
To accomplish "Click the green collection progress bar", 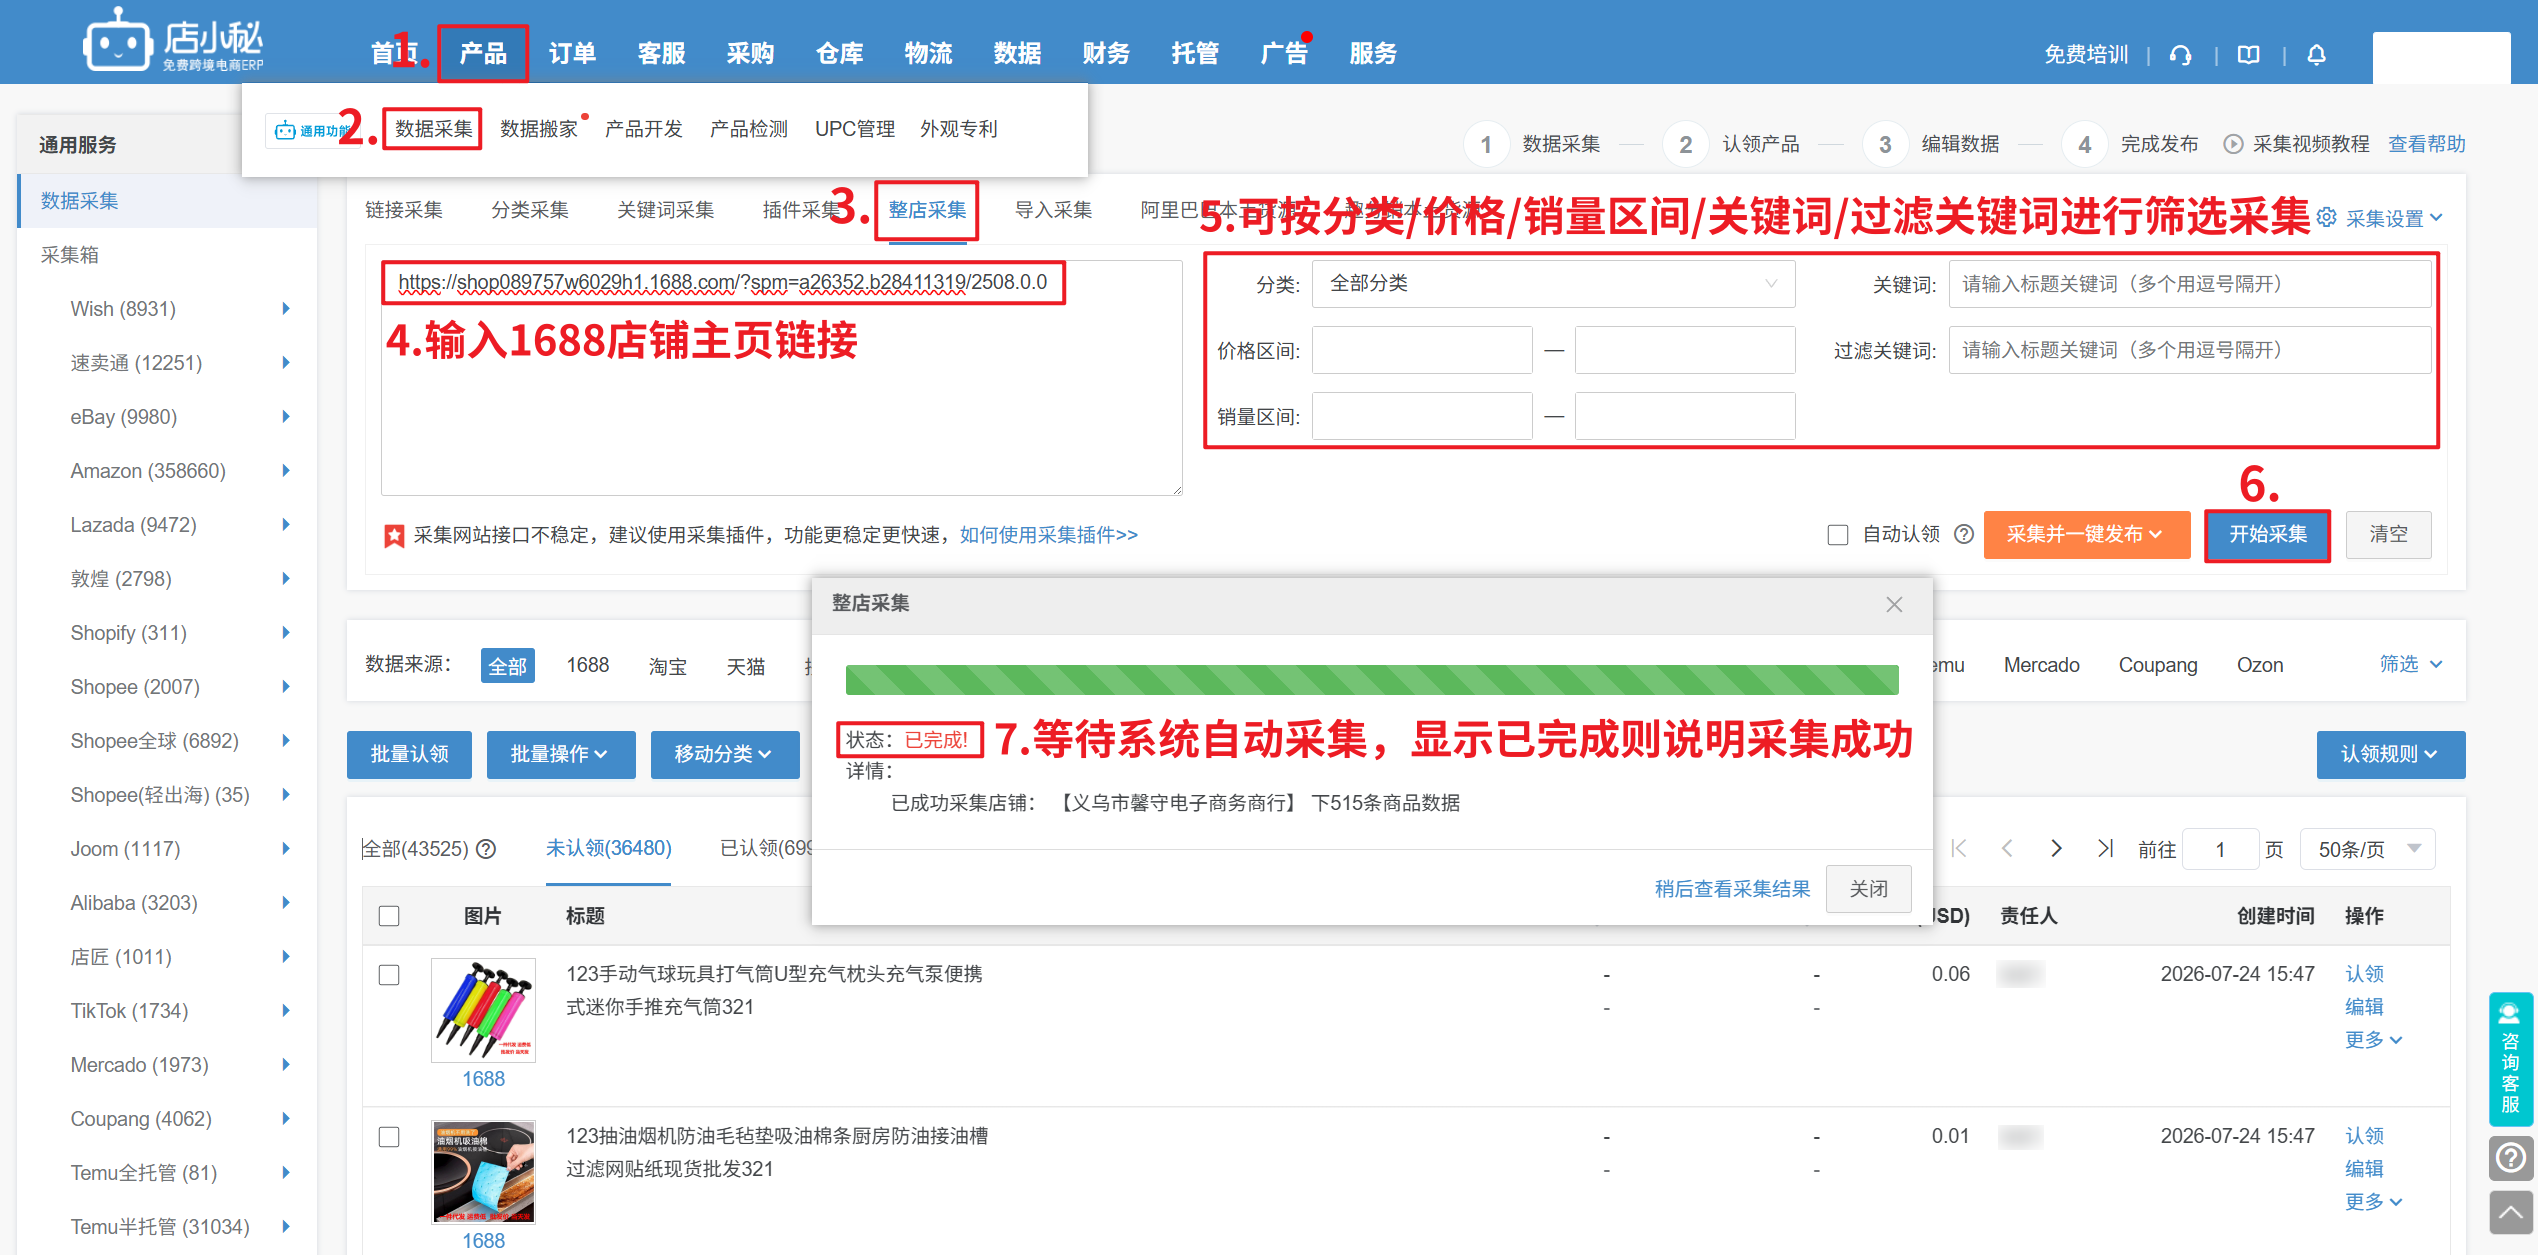I will pyautogui.click(x=1372, y=680).
